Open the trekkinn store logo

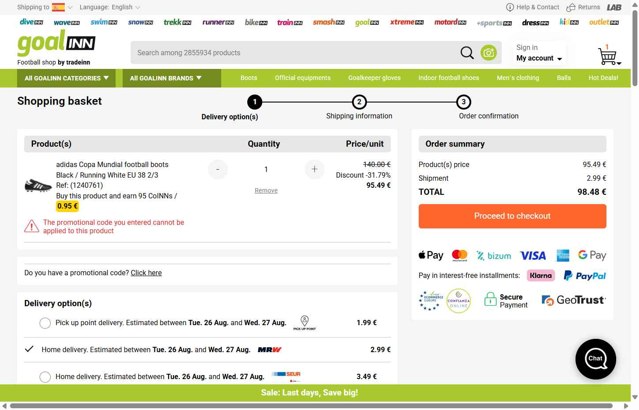click(x=177, y=22)
